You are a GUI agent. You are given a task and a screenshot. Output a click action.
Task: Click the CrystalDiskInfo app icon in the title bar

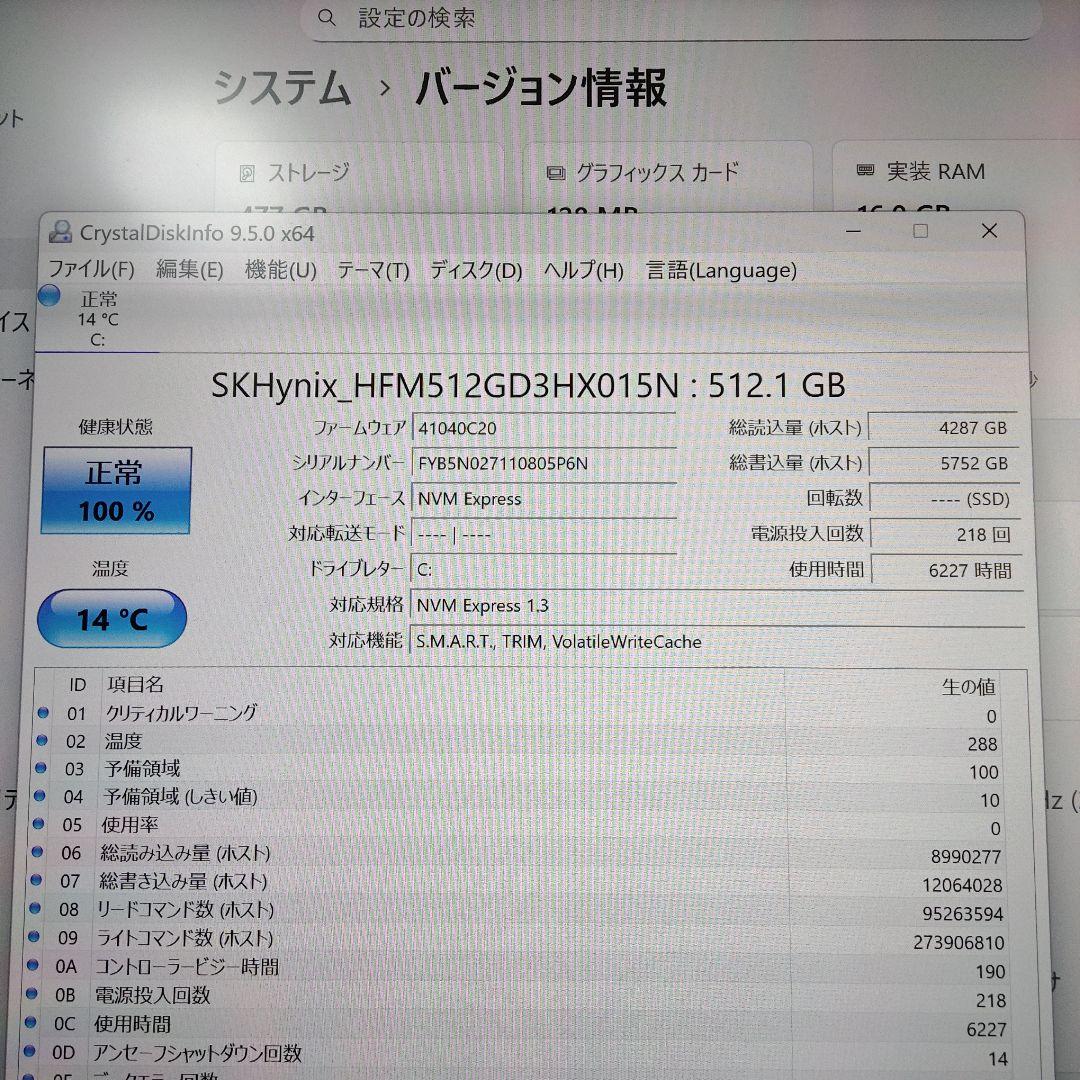click(x=60, y=232)
